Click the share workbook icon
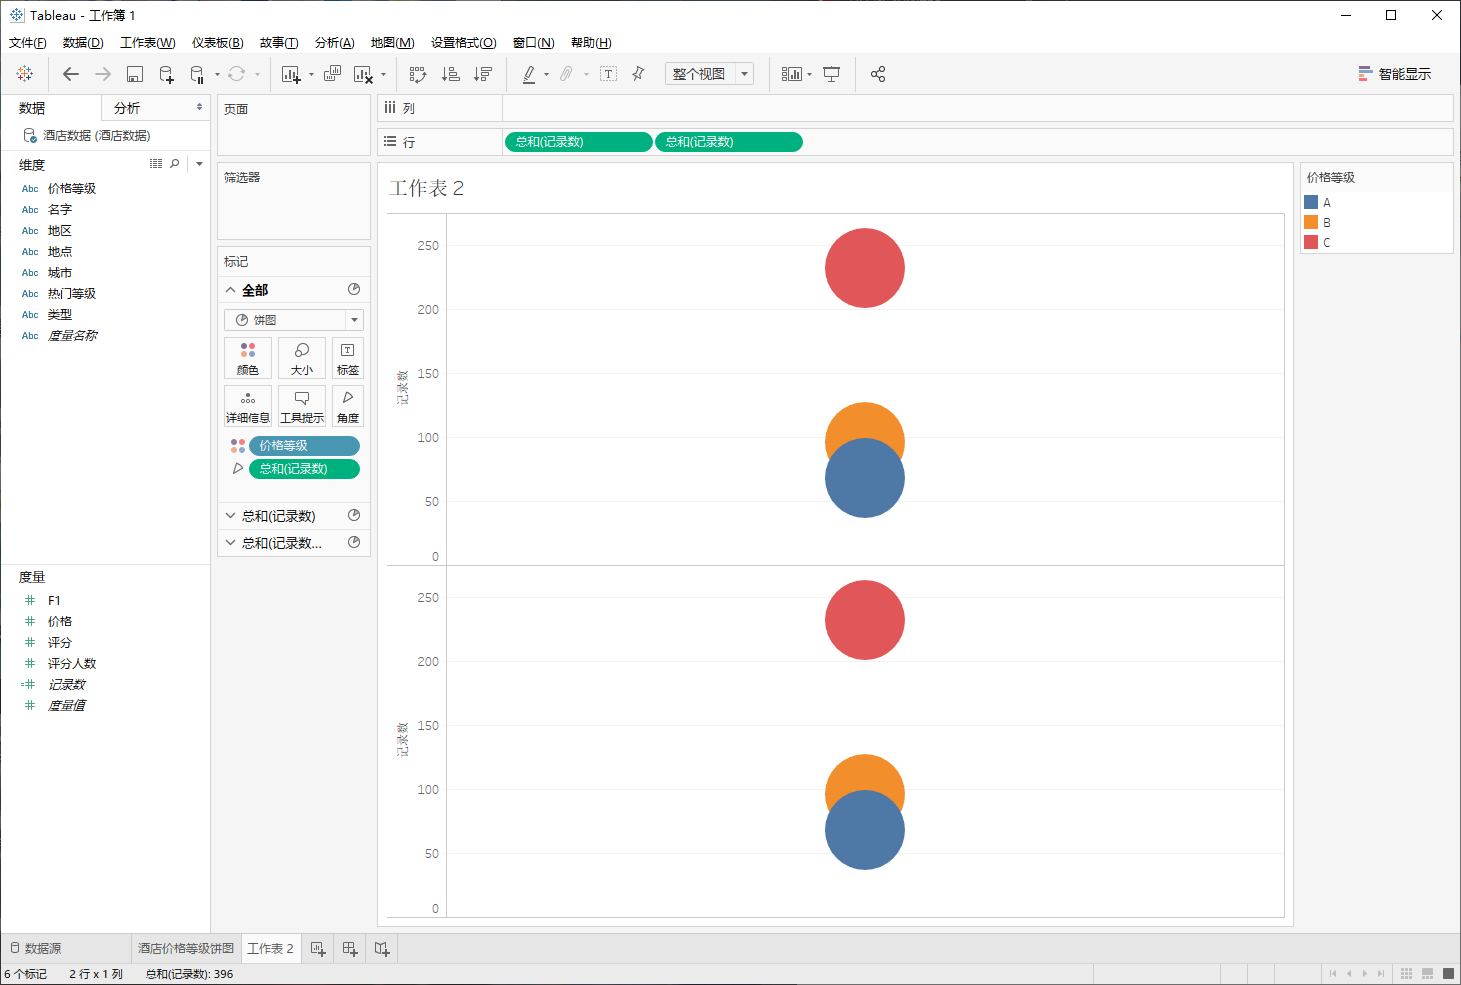The width and height of the screenshot is (1461, 985). [x=878, y=74]
